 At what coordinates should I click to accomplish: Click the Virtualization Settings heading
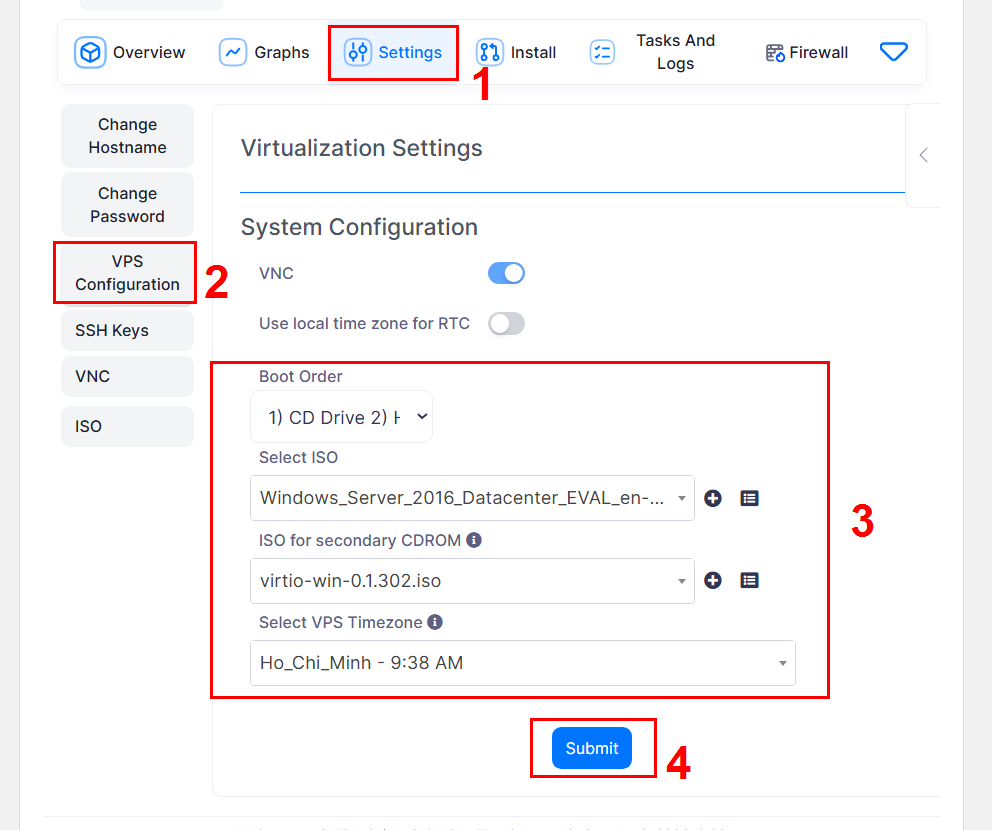[x=362, y=148]
